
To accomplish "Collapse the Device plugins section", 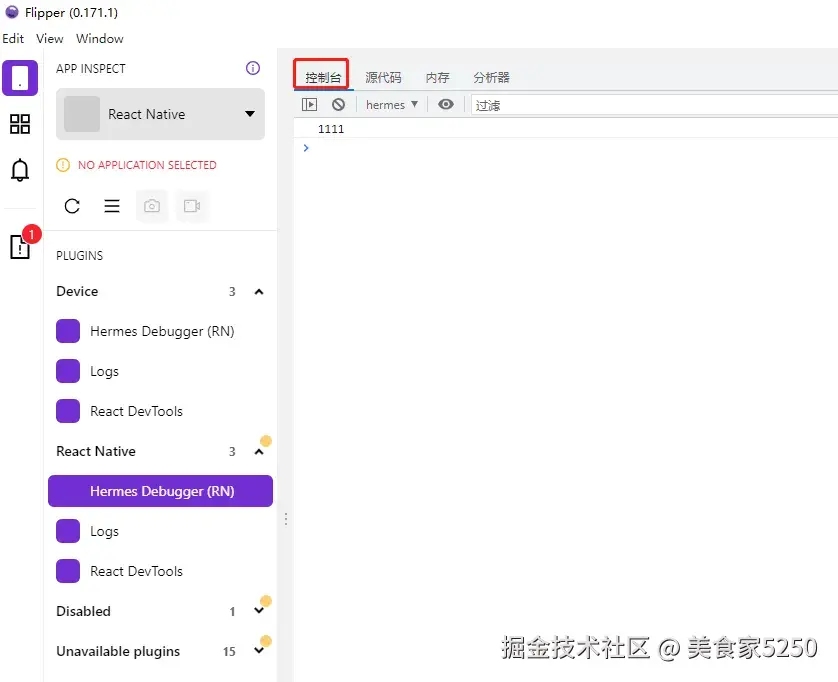I will coord(259,292).
